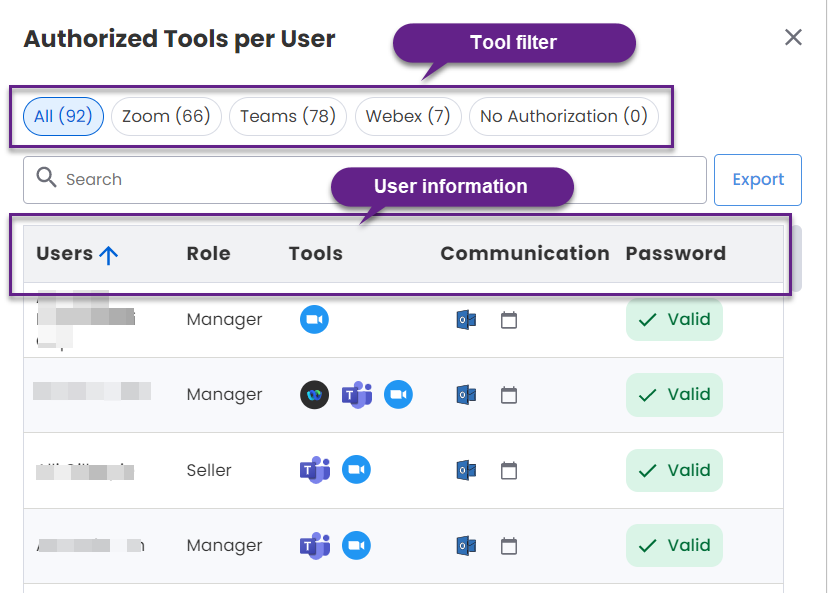
Task: Close the Authorized Tools dialog
Action: pos(793,37)
